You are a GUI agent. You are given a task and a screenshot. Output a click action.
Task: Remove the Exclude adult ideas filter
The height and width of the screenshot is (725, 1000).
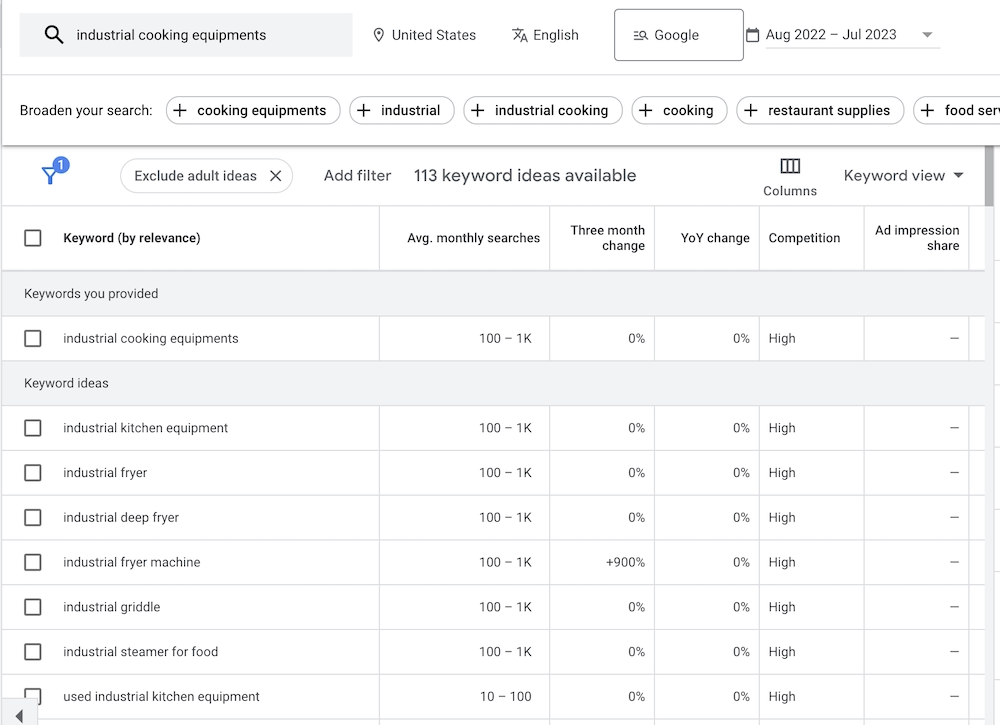[x=276, y=176]
